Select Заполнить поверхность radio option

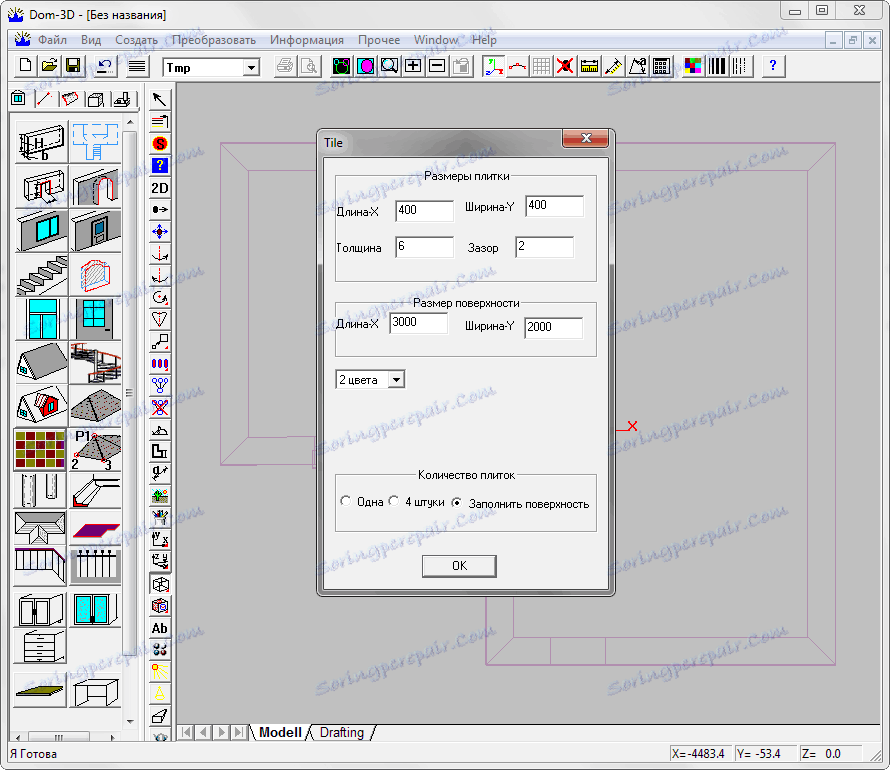(x=456, y=503)
